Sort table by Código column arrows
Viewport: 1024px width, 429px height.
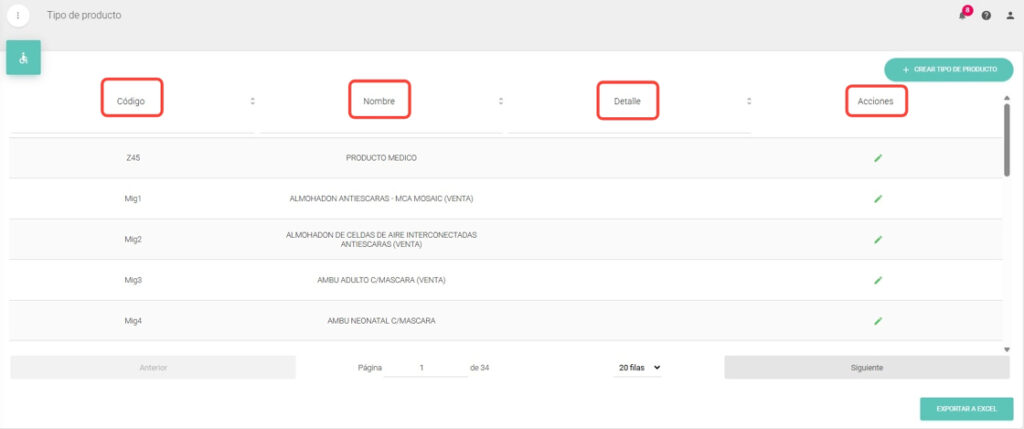tap(253, 101)
